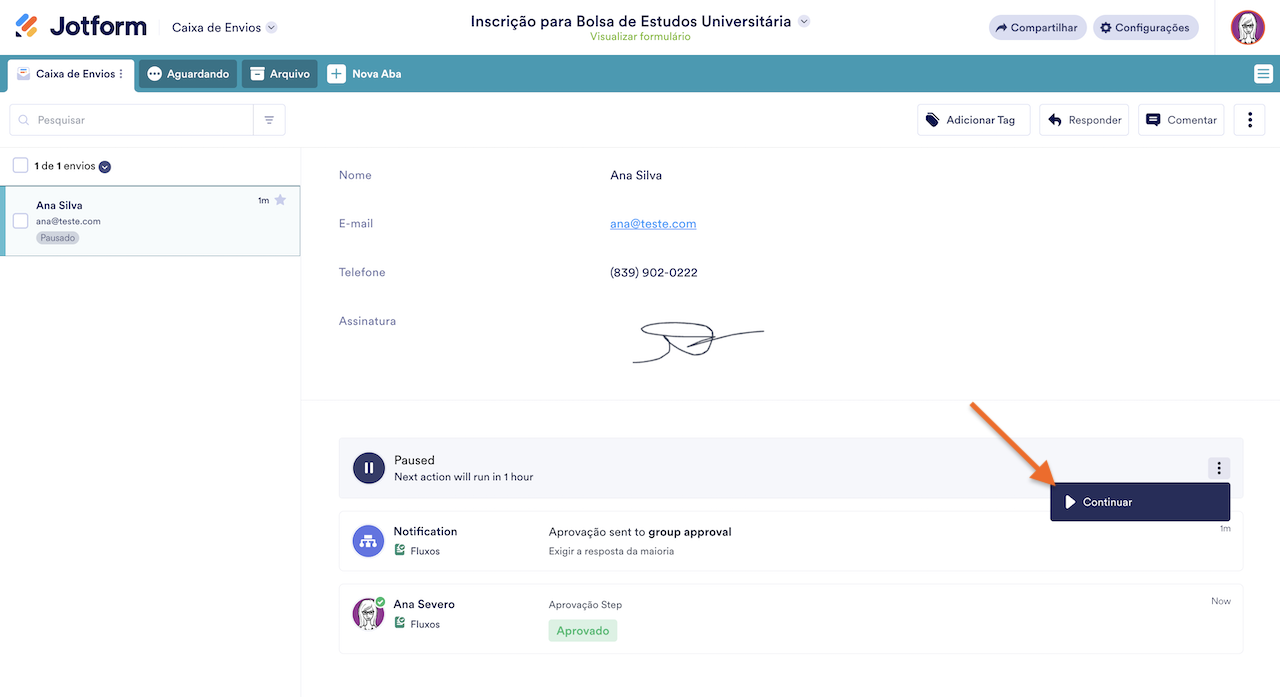
Task: Click the Jotform logo
Action: point(81,27)
